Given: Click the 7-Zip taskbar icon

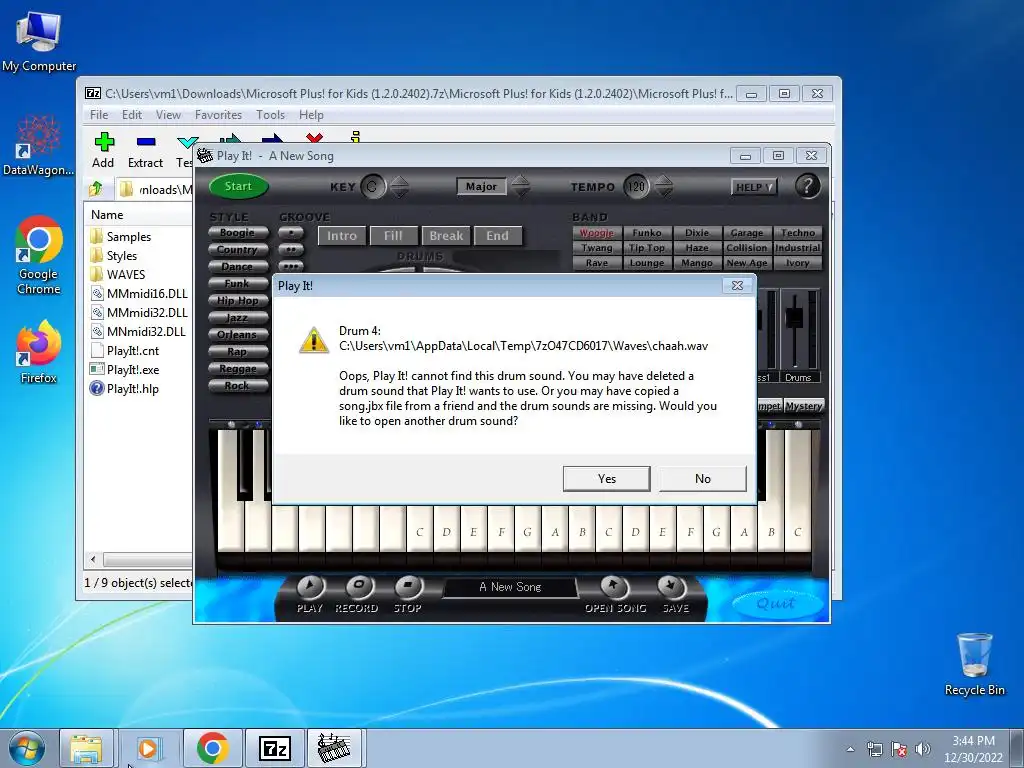Looking at the screenshot, I should (x=274, y=748).
